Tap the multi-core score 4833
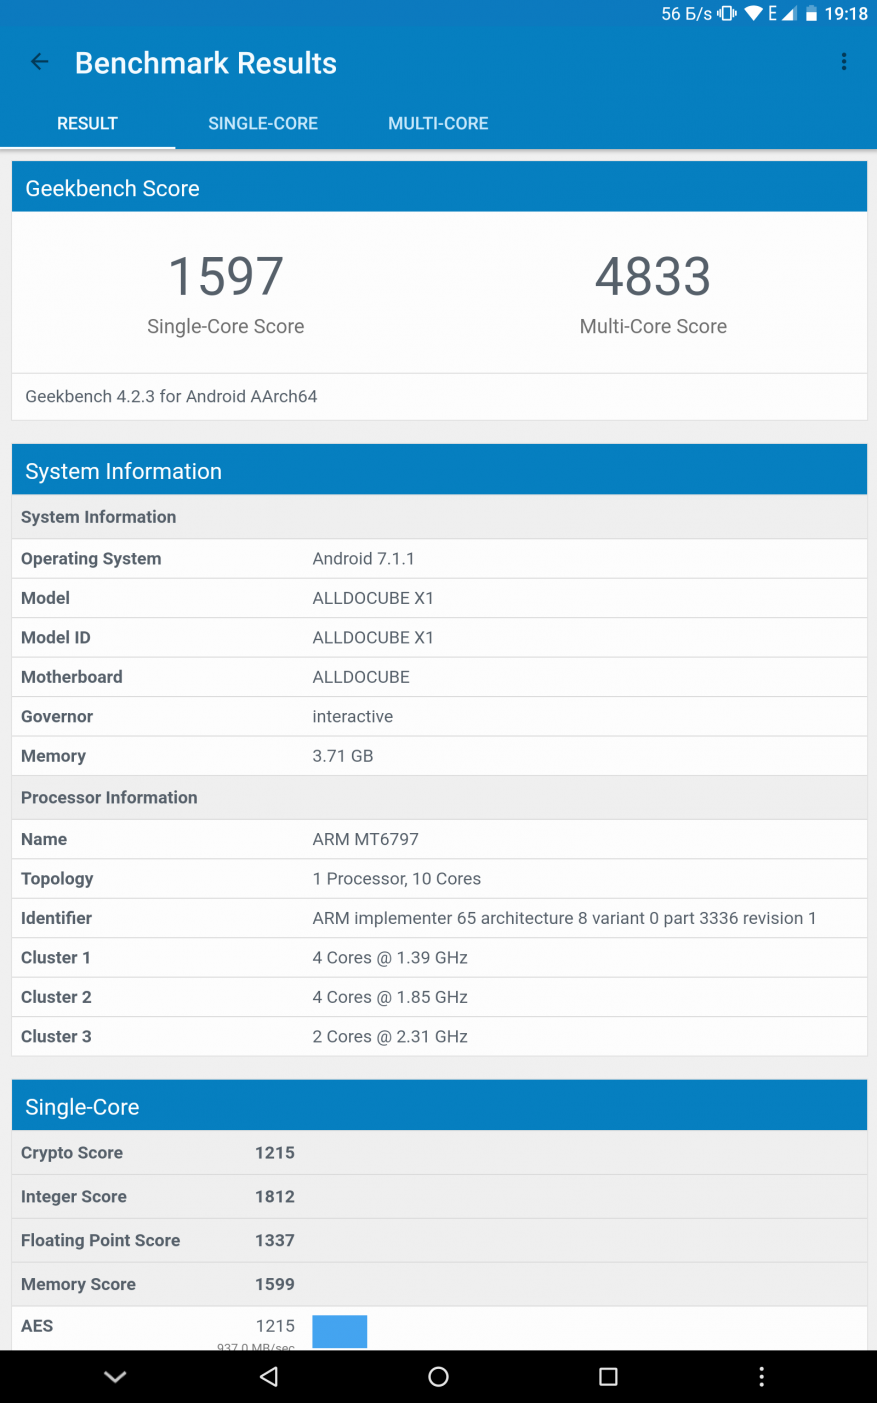877x1403 pixels. 653,276
